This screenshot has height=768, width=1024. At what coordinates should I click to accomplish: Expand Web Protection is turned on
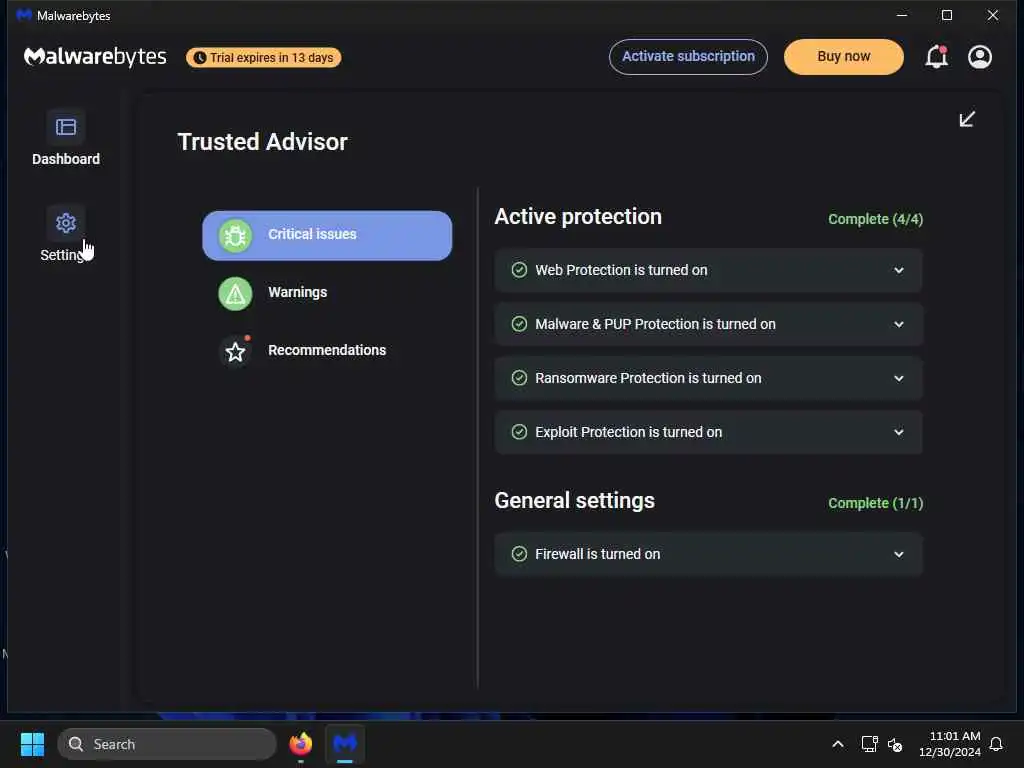[x=708, y=270]
